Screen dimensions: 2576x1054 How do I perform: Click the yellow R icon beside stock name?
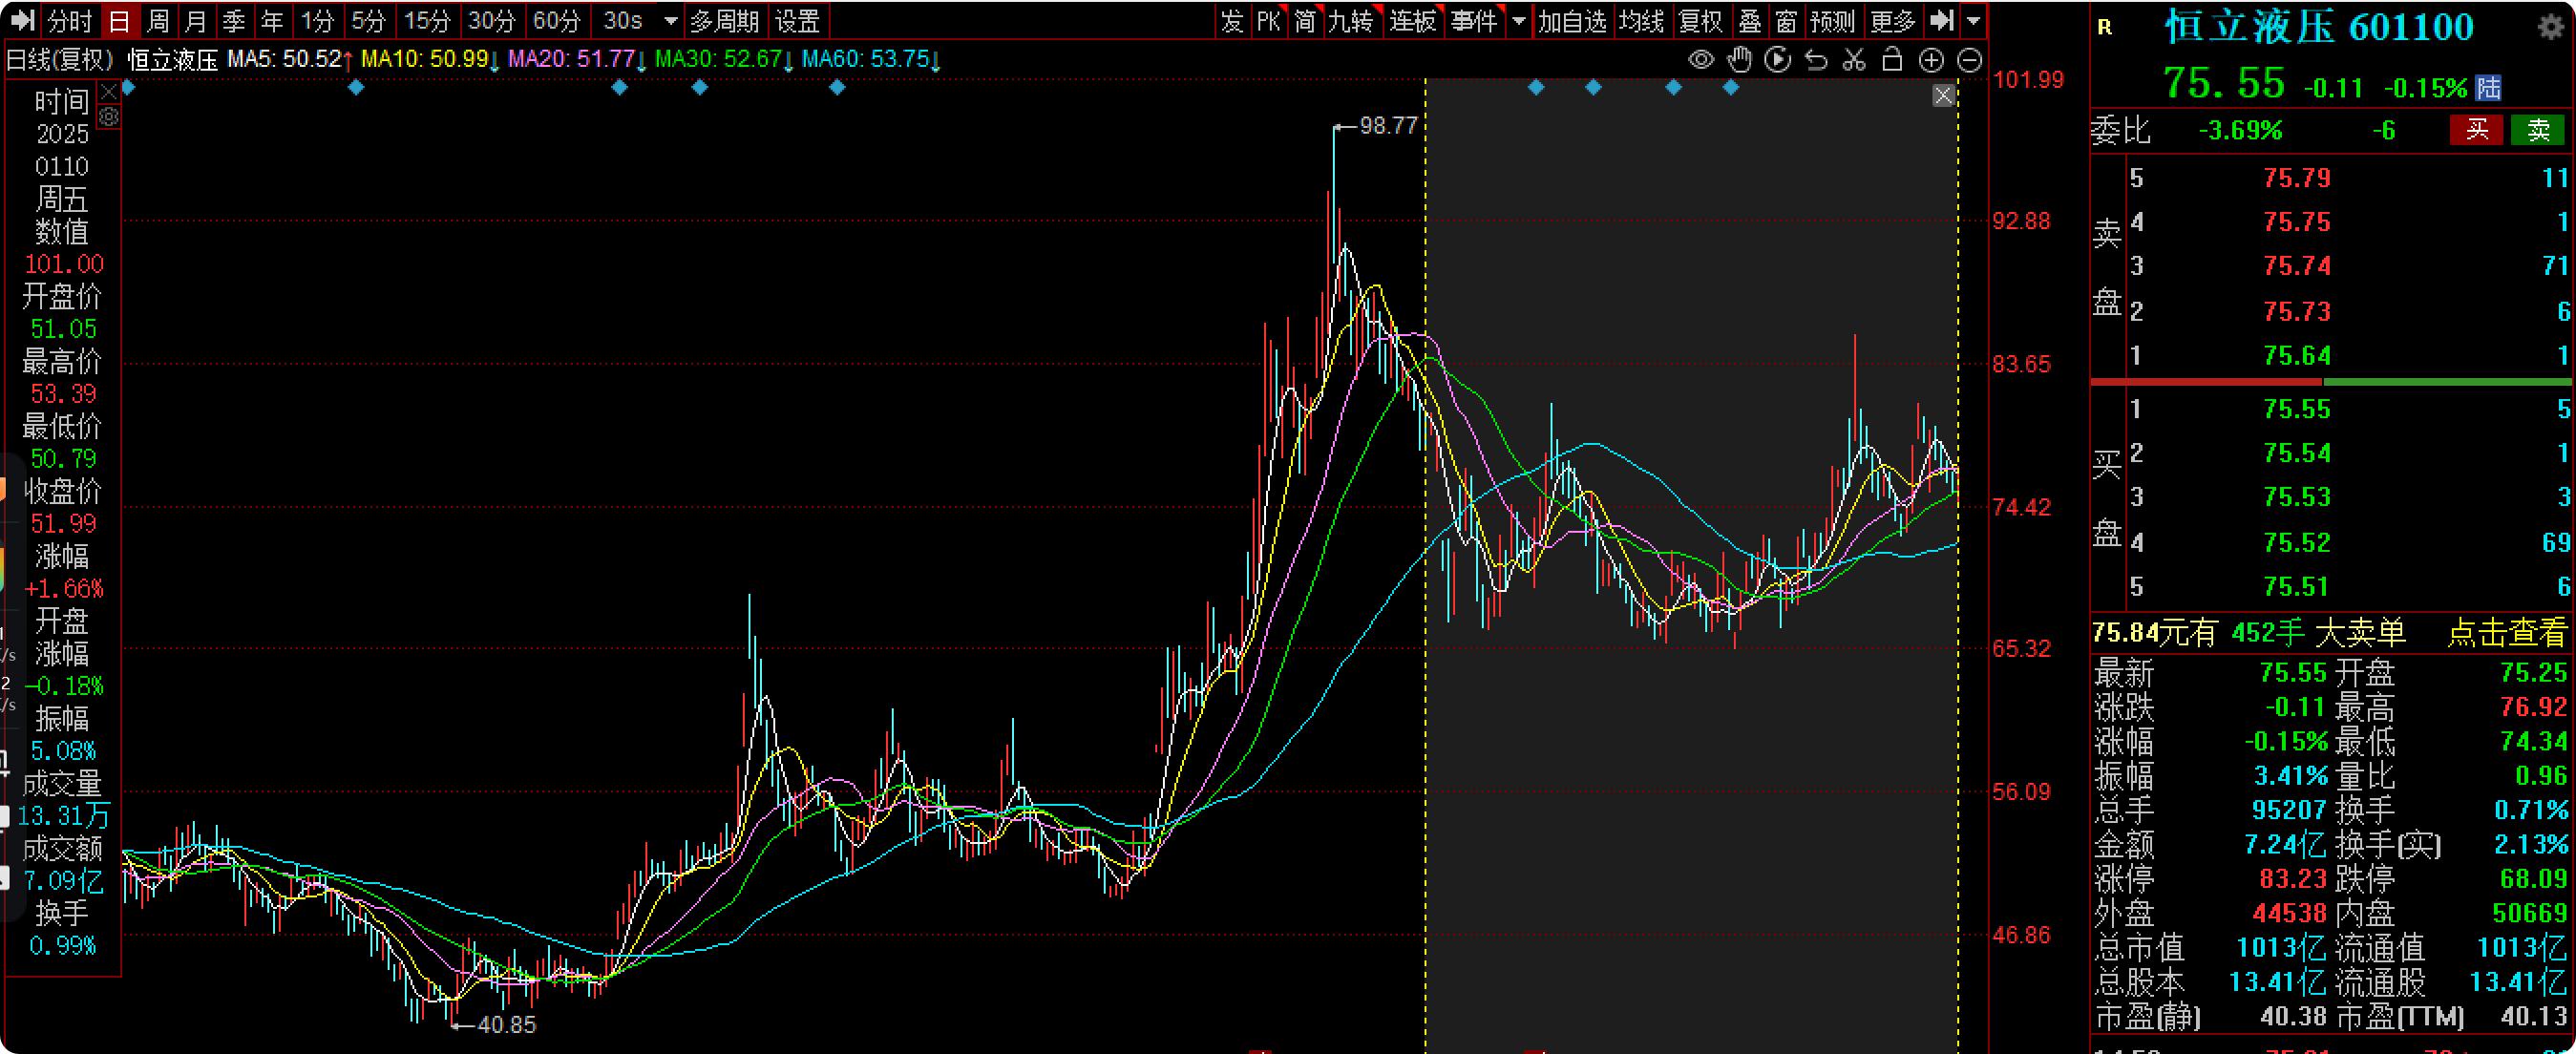tap(2105, 28)
